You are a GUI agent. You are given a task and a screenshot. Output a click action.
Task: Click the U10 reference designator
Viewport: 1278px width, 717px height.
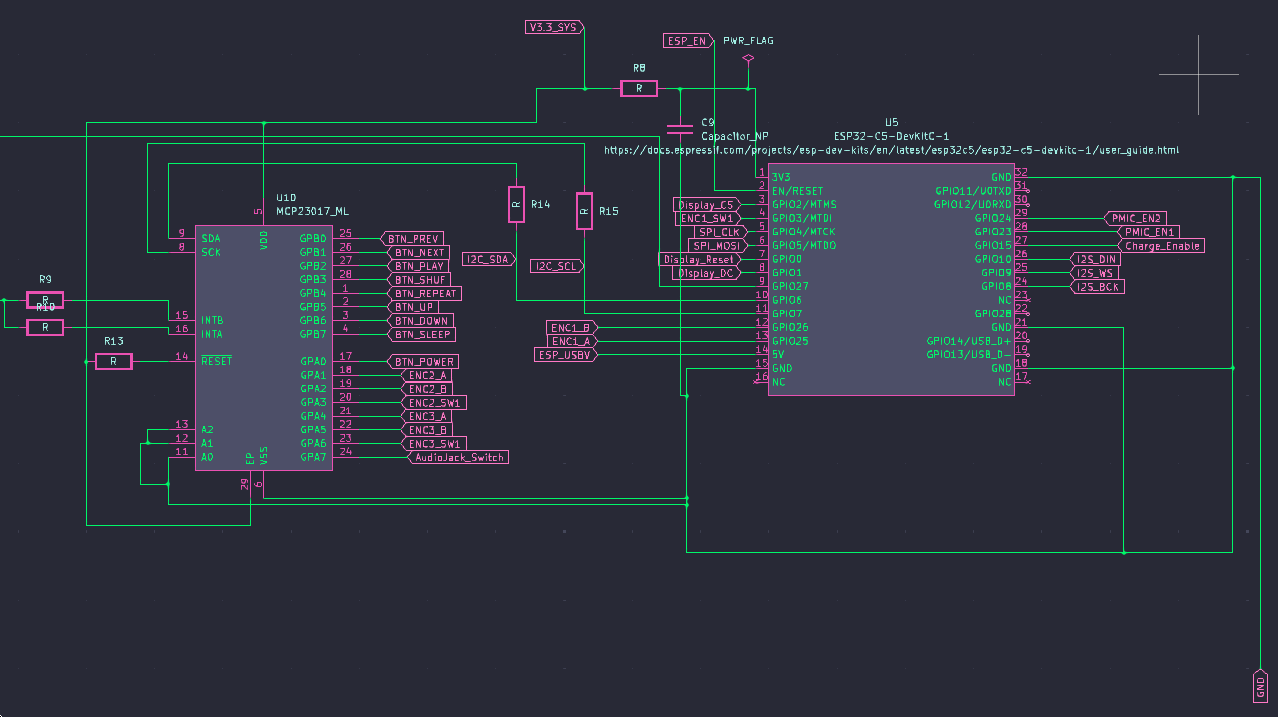[286, 199]
